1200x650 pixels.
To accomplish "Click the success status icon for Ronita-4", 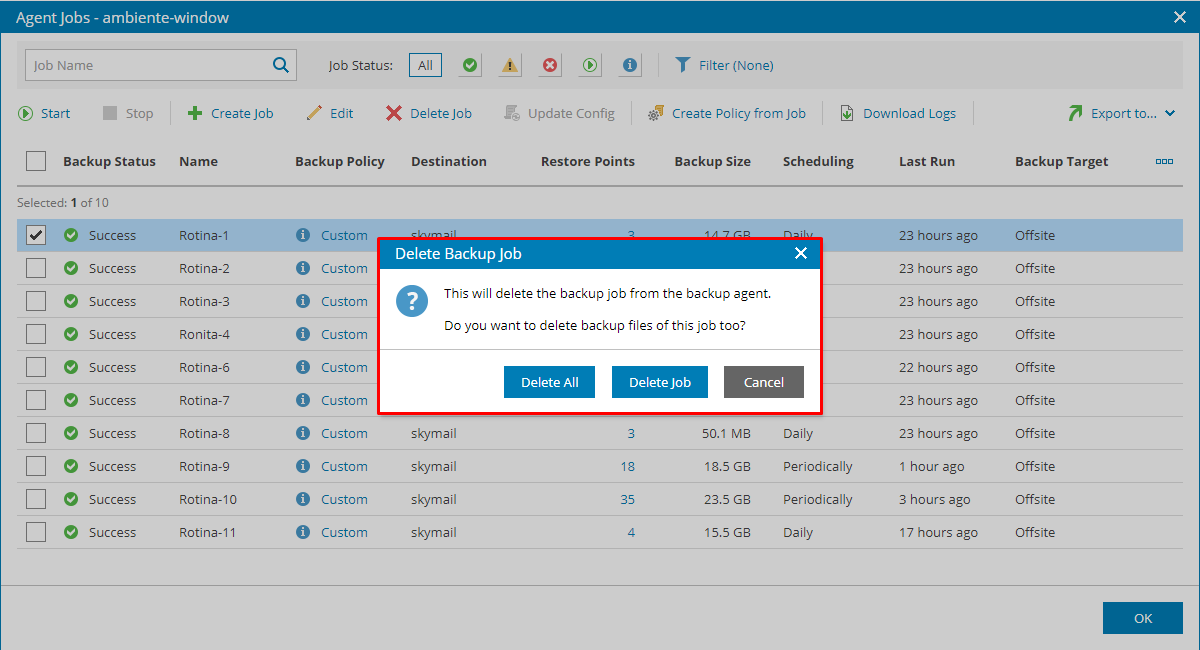I will 71,334.
